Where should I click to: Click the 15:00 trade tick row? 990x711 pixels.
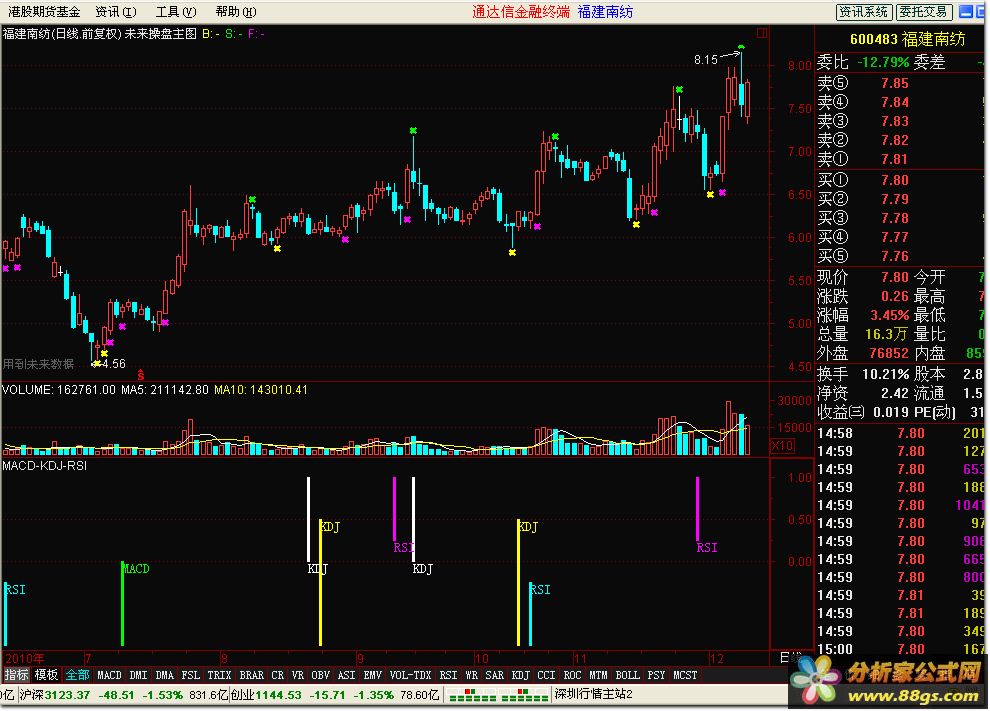click(902, 649)
